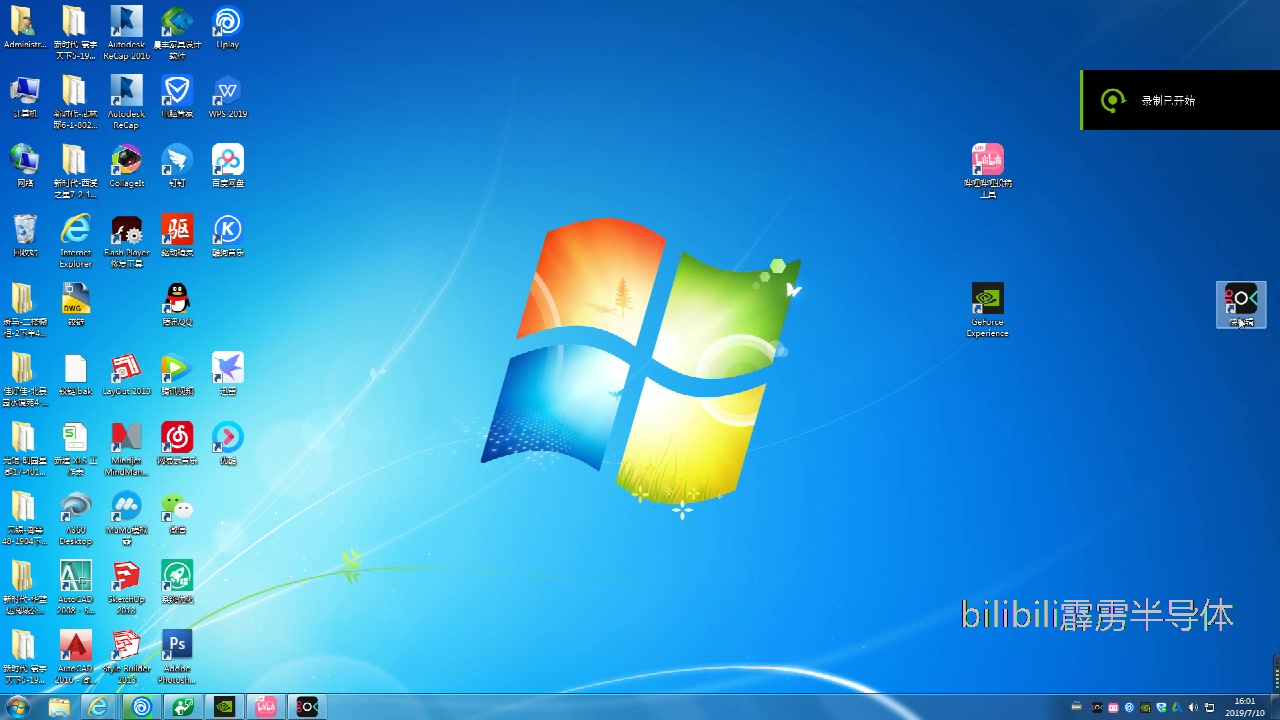This screenshot has width=1280, height=720.
Task: Open the green rocket system optimizer shortcut
Action: tap(177, 581)
